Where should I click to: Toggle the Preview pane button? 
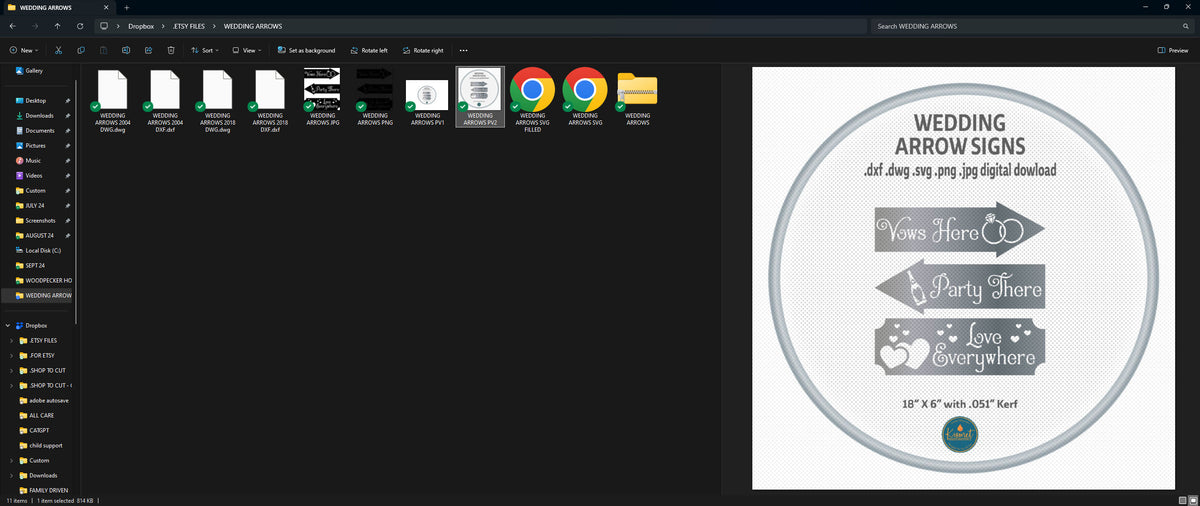(x=1173, y=50)
